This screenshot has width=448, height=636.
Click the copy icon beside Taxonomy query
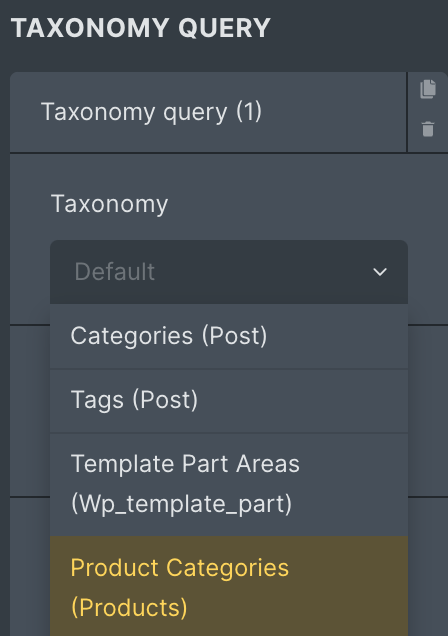point(428,89)
